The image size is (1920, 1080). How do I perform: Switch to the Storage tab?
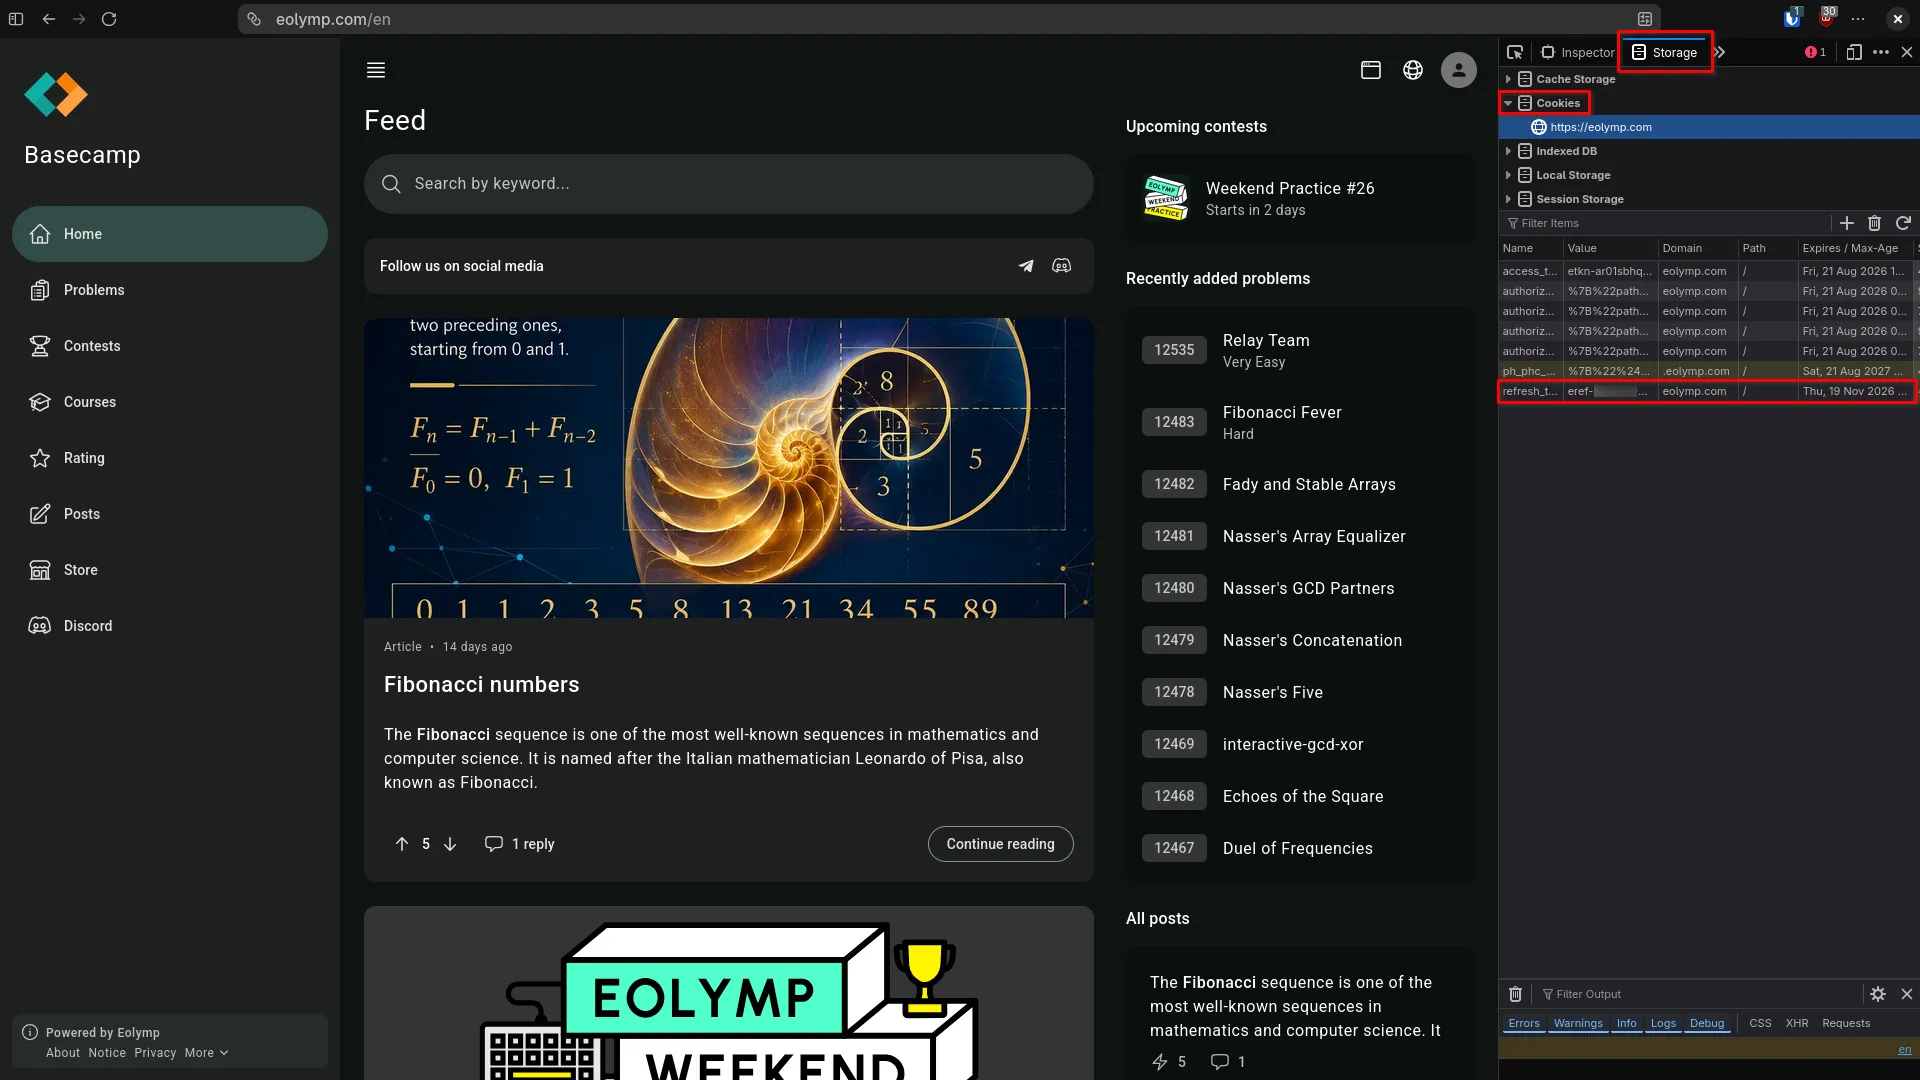point(1665,52)
